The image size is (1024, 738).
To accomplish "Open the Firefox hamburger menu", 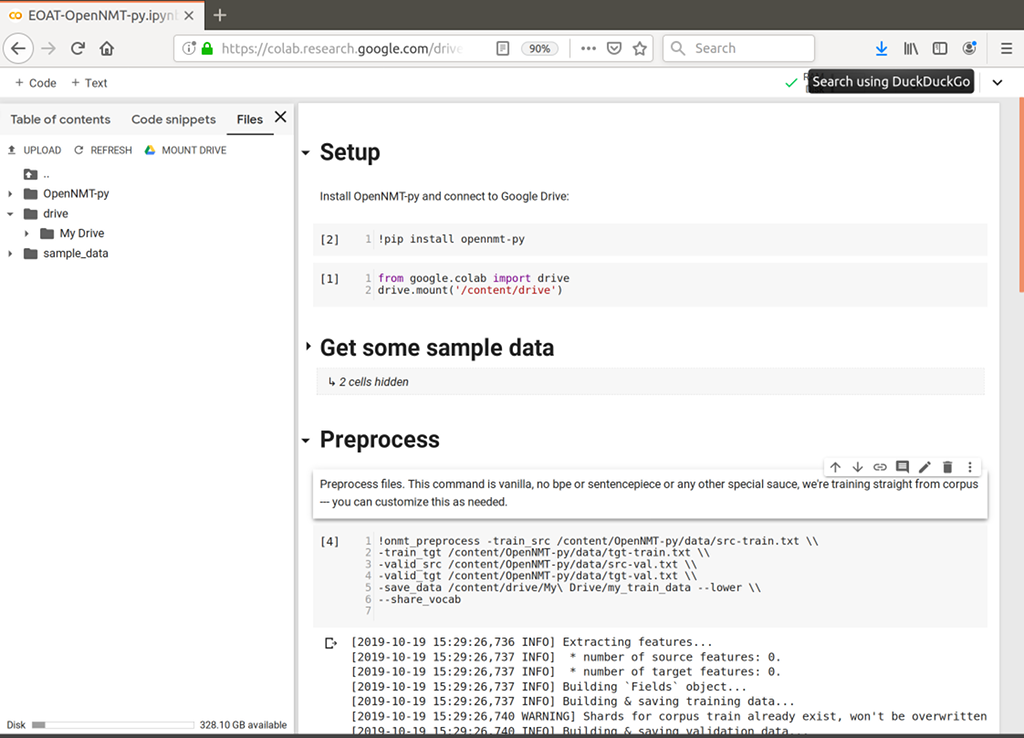I will click(1006, 48).
